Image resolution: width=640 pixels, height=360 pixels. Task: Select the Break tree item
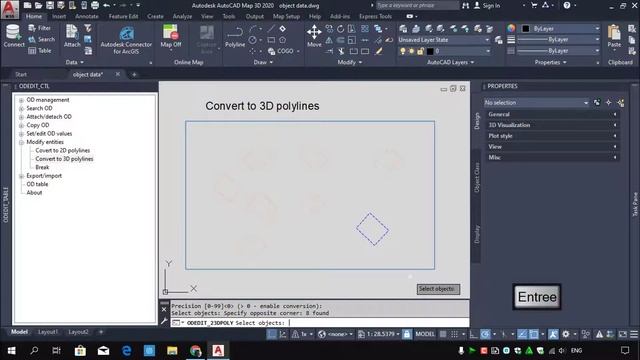(x=42, y=167)
